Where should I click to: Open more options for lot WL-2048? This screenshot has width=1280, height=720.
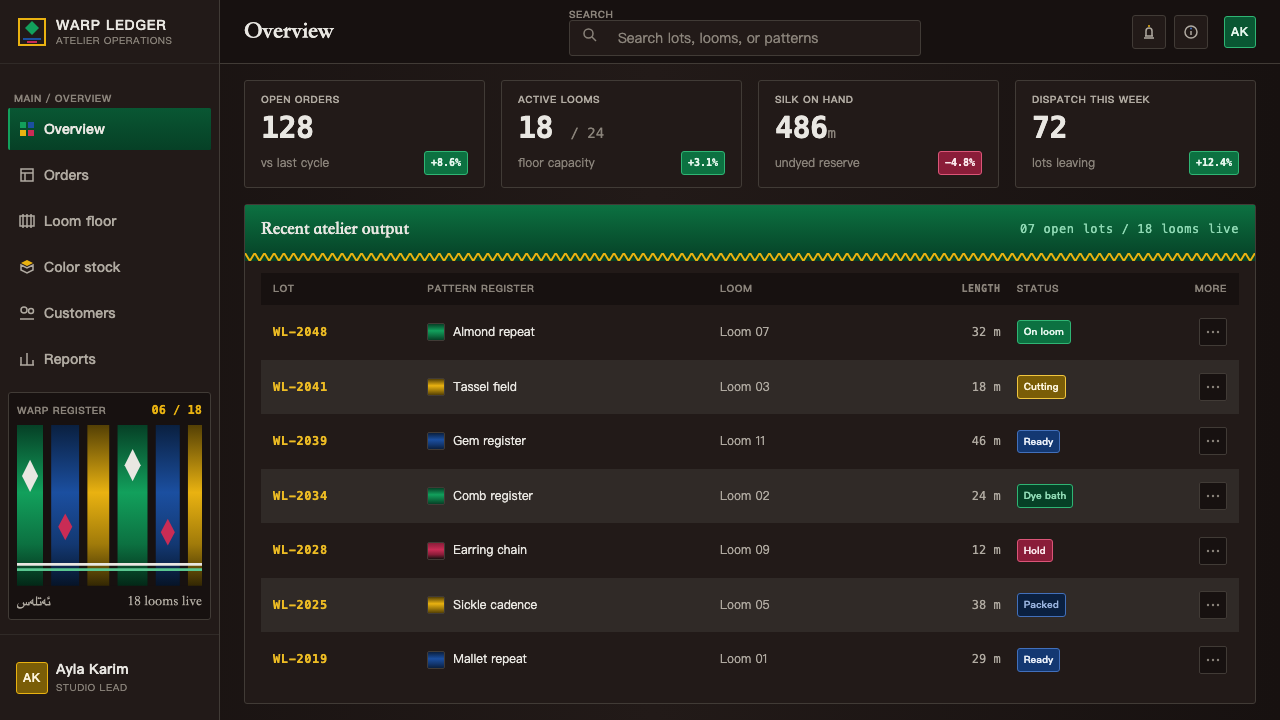pyautogui.click(x=1213, y=332)
